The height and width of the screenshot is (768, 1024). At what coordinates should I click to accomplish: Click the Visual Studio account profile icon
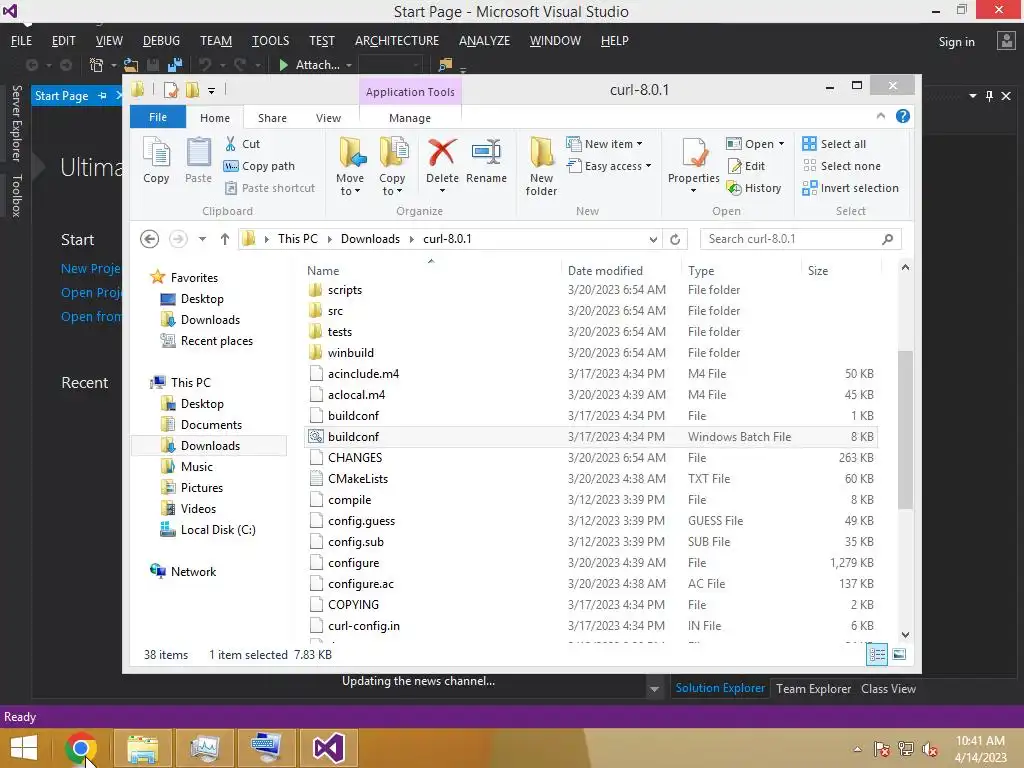(x=1006, y=41)
